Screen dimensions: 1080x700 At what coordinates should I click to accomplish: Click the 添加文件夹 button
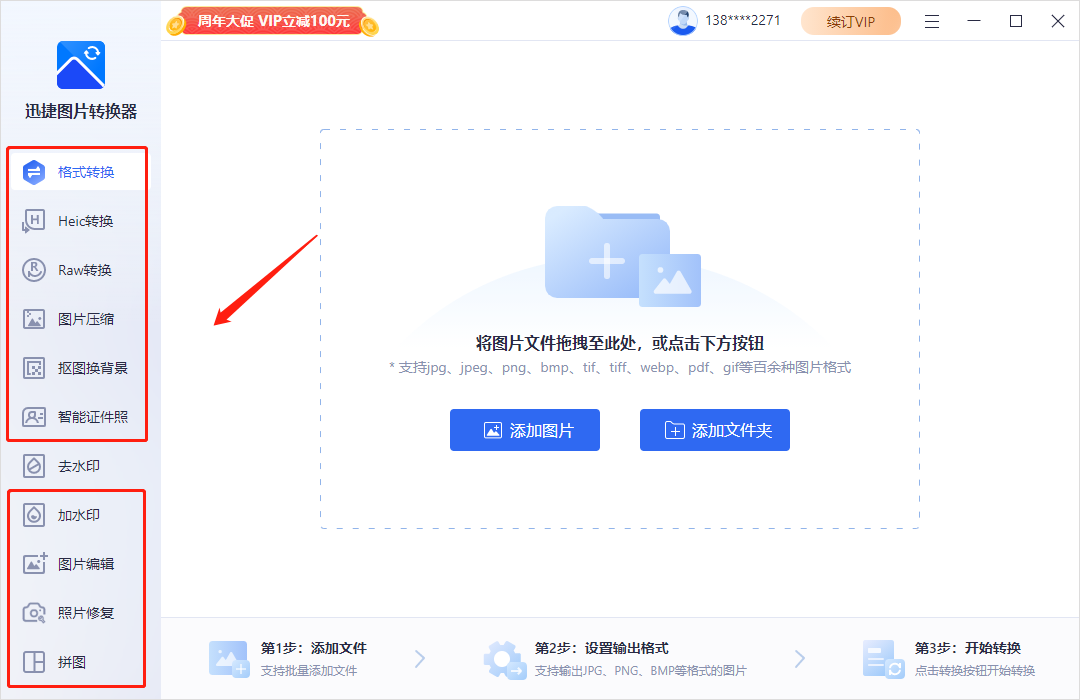pos(715,430)
